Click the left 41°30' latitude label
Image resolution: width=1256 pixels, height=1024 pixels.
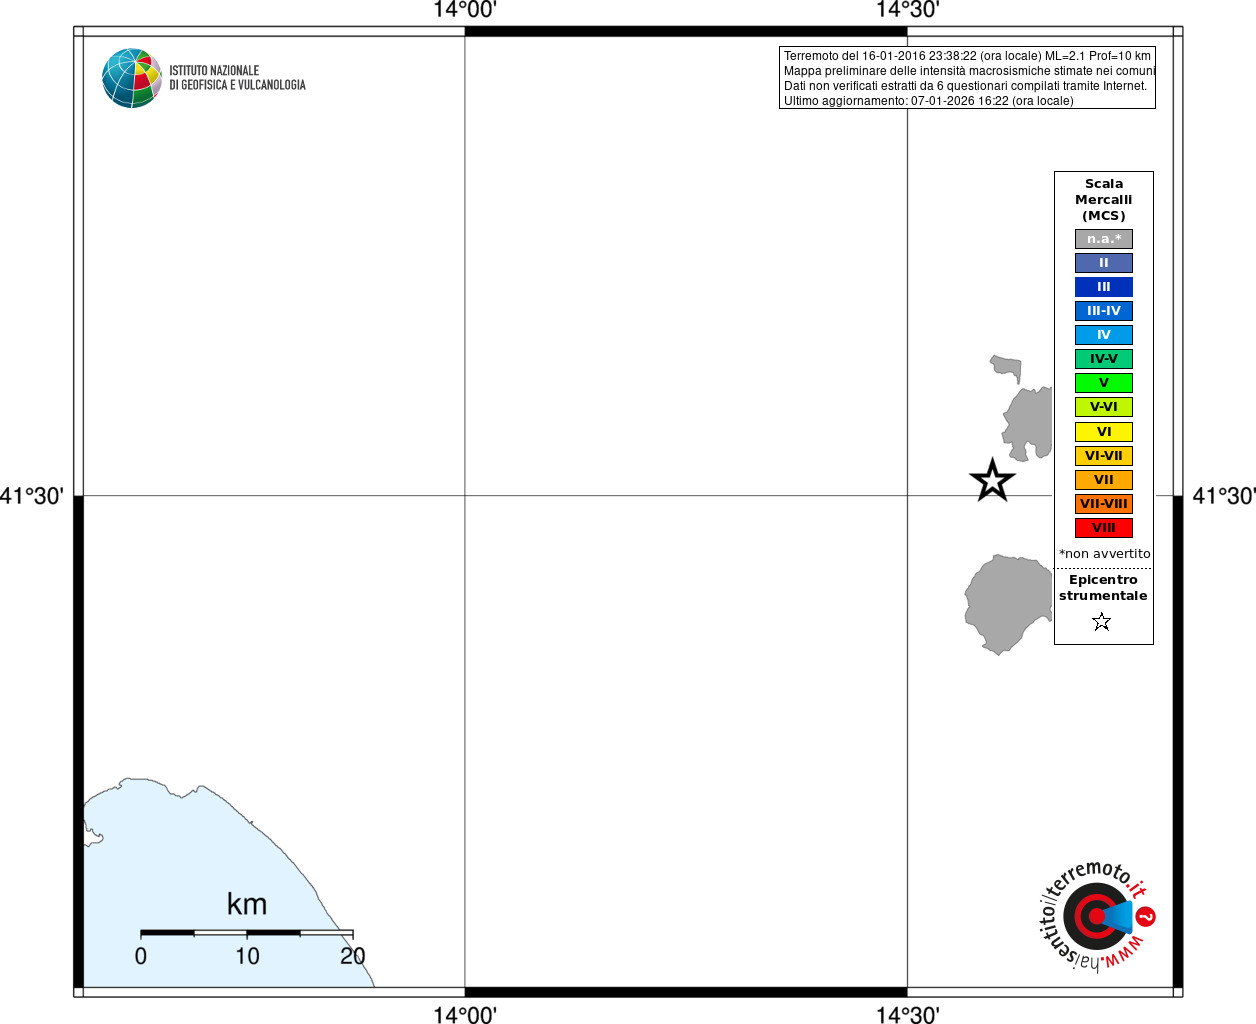32,496
